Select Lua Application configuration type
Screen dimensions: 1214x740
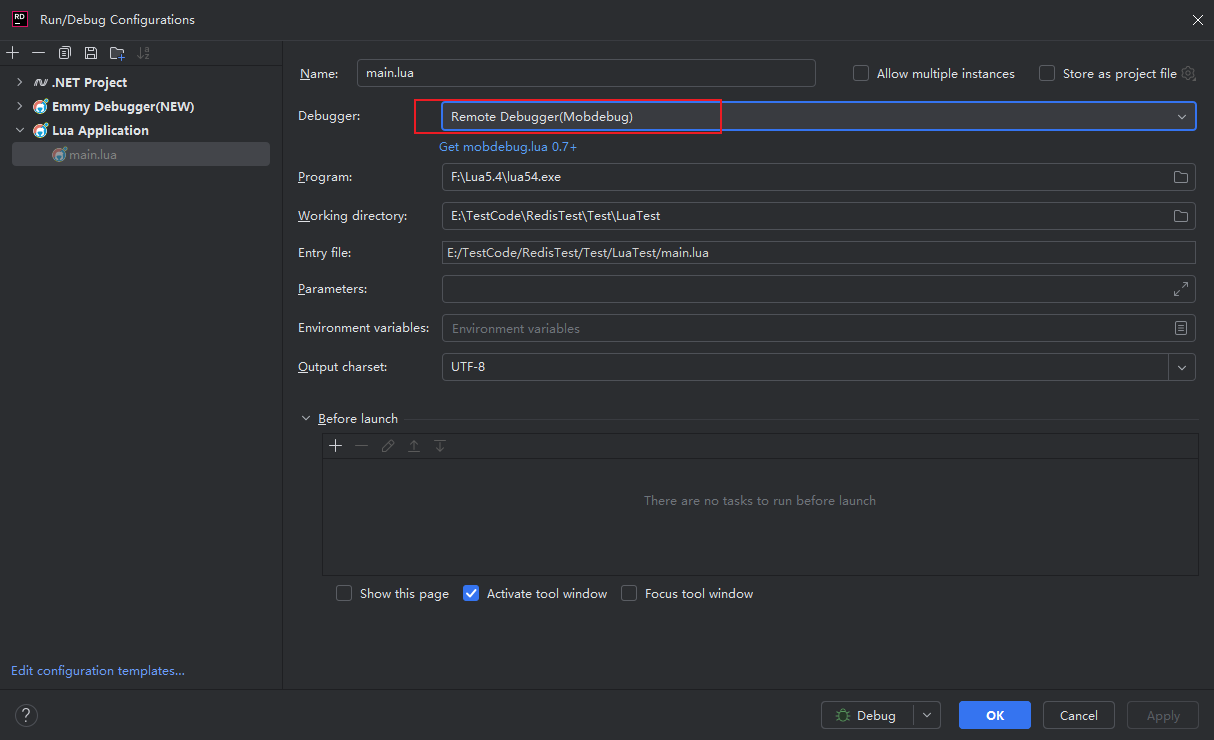[100, 130]
